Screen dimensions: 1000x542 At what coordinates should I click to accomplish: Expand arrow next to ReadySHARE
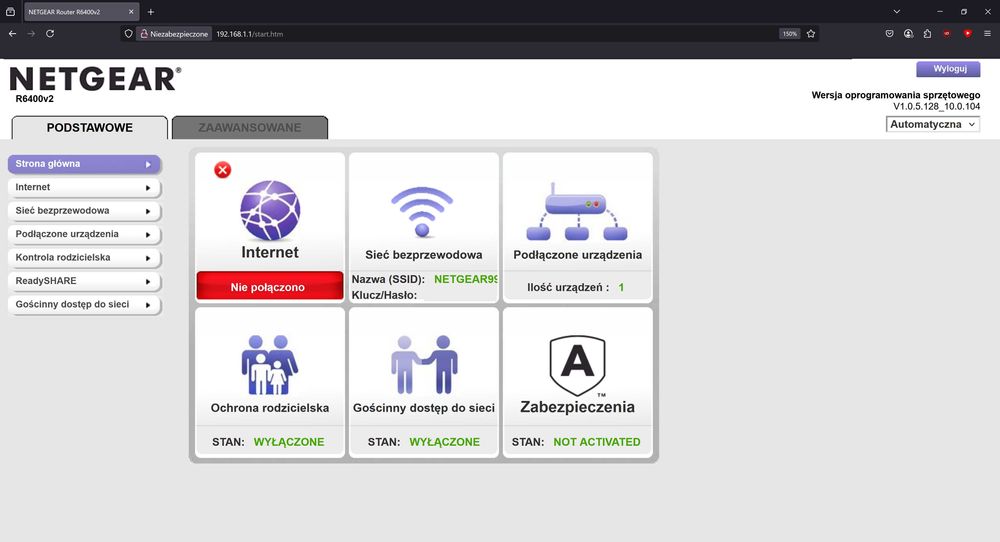(148, 281)
